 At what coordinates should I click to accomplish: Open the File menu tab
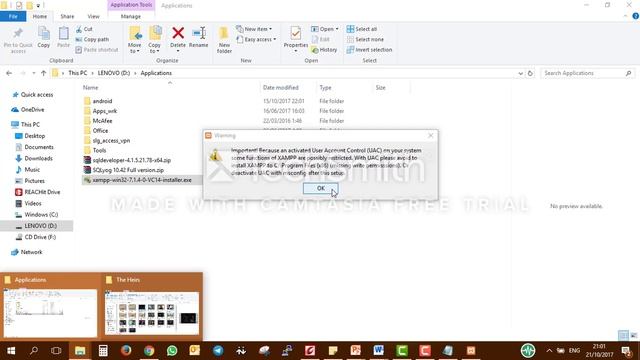[13, 16]
